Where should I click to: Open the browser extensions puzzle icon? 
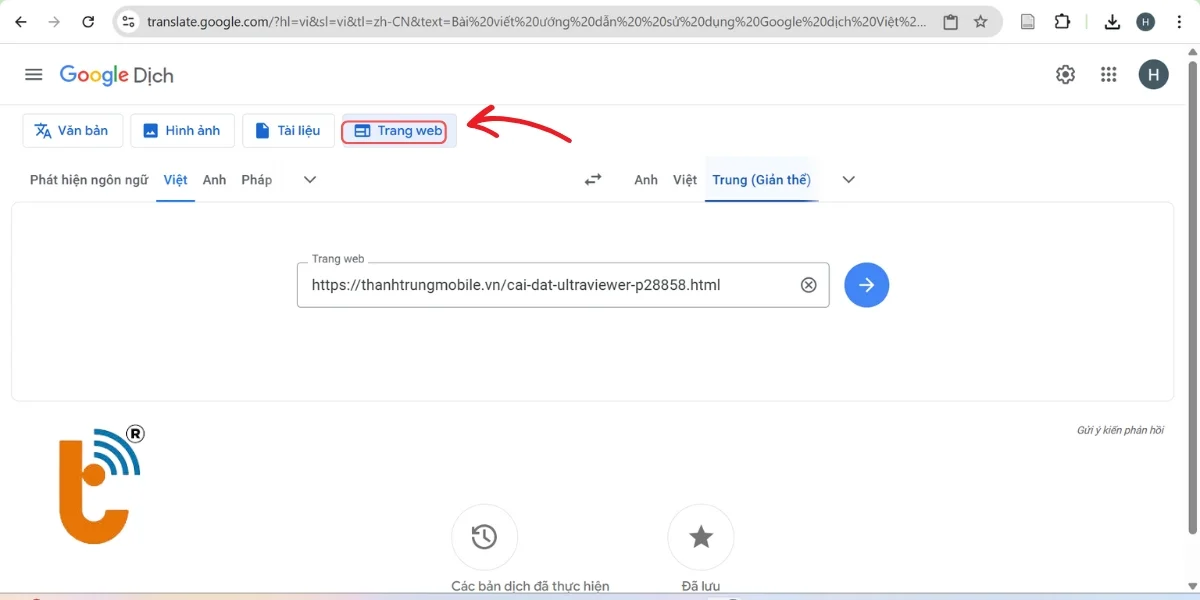tap(1062, 20)
